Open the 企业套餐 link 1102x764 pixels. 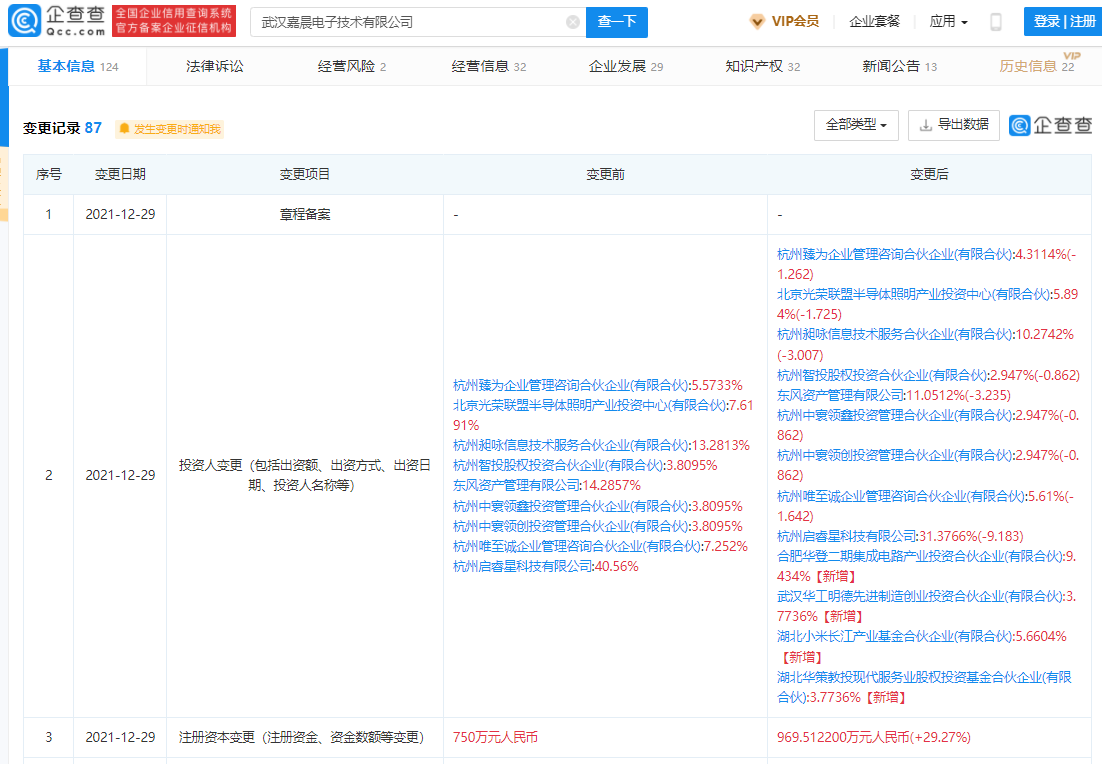[x=874, y=22]
